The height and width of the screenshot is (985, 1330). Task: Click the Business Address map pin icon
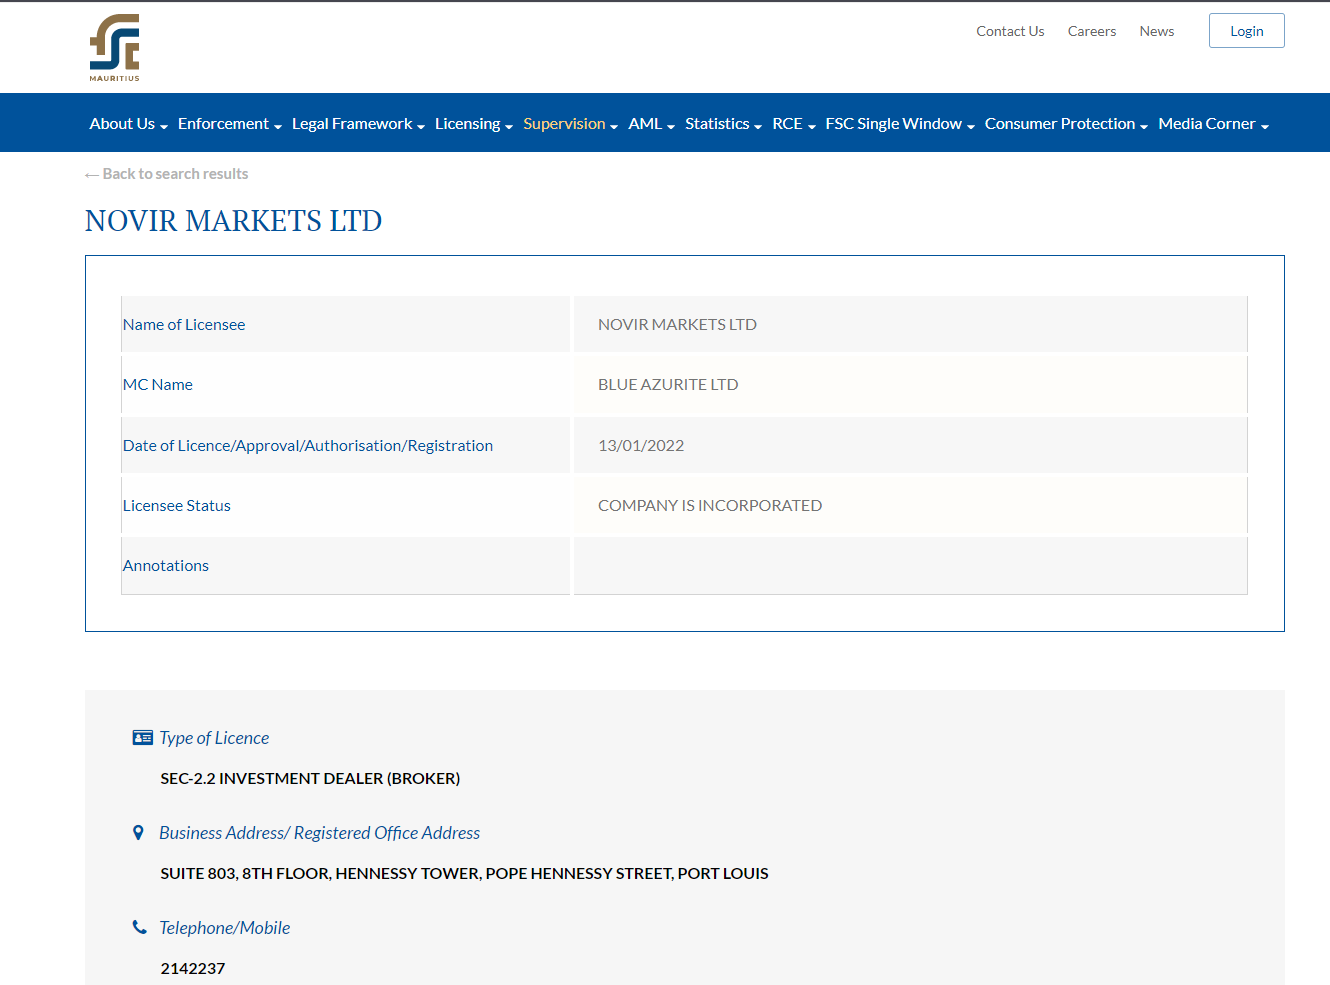pyautogui.click(x=138, y=833)
